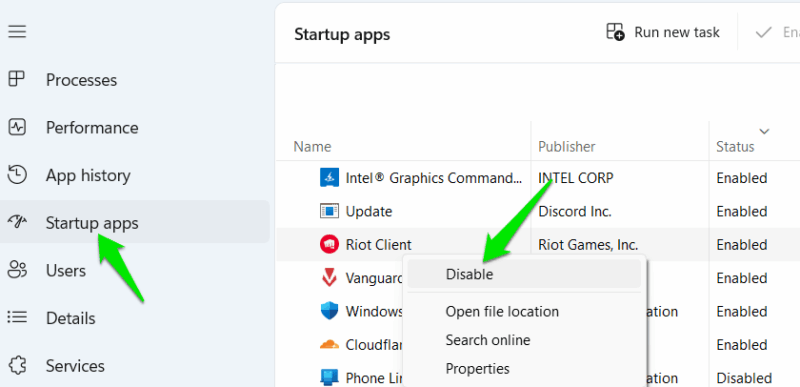The width and height of the screenshot is (800, 387).
Task: Click the Performance pulse icon
Action: point(17,127)
